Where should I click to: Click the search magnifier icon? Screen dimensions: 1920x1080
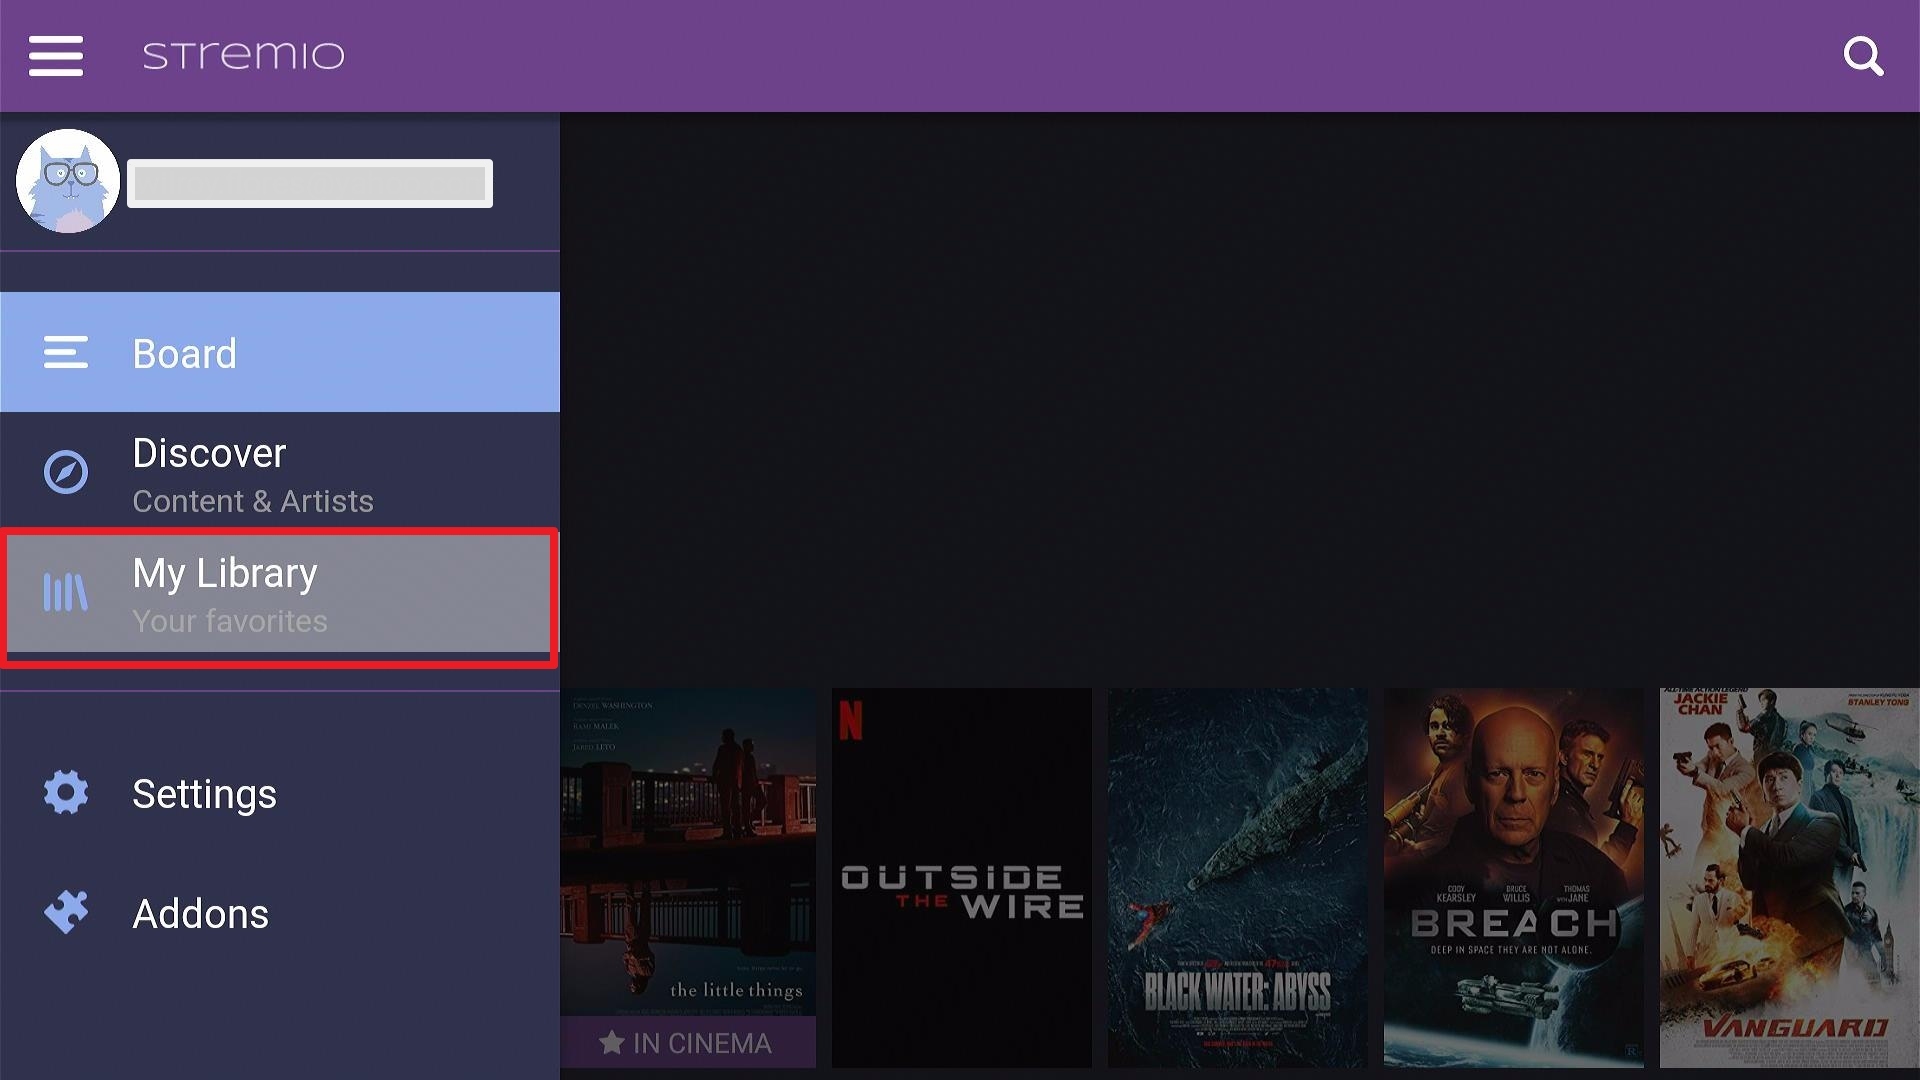pos(1863,56)
